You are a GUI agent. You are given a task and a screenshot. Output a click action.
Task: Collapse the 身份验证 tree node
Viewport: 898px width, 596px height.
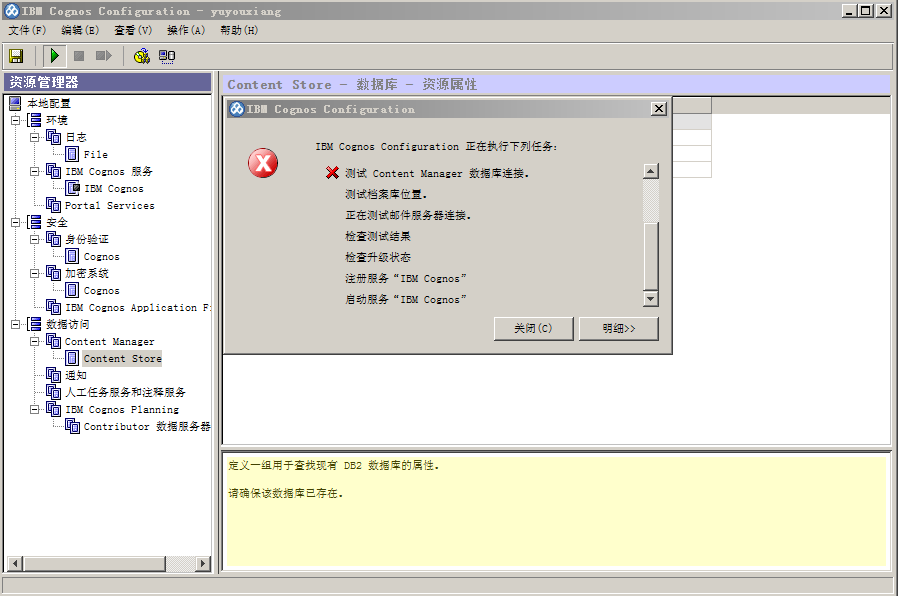pyautogui.click(x=34, y=239)
